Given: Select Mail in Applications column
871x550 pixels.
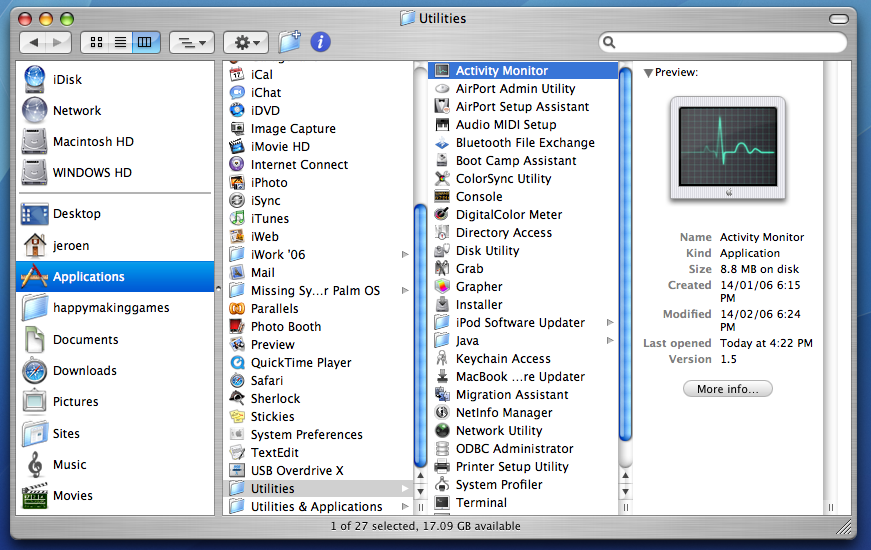Looking at the screenshot, I should (x=318, y=273).
